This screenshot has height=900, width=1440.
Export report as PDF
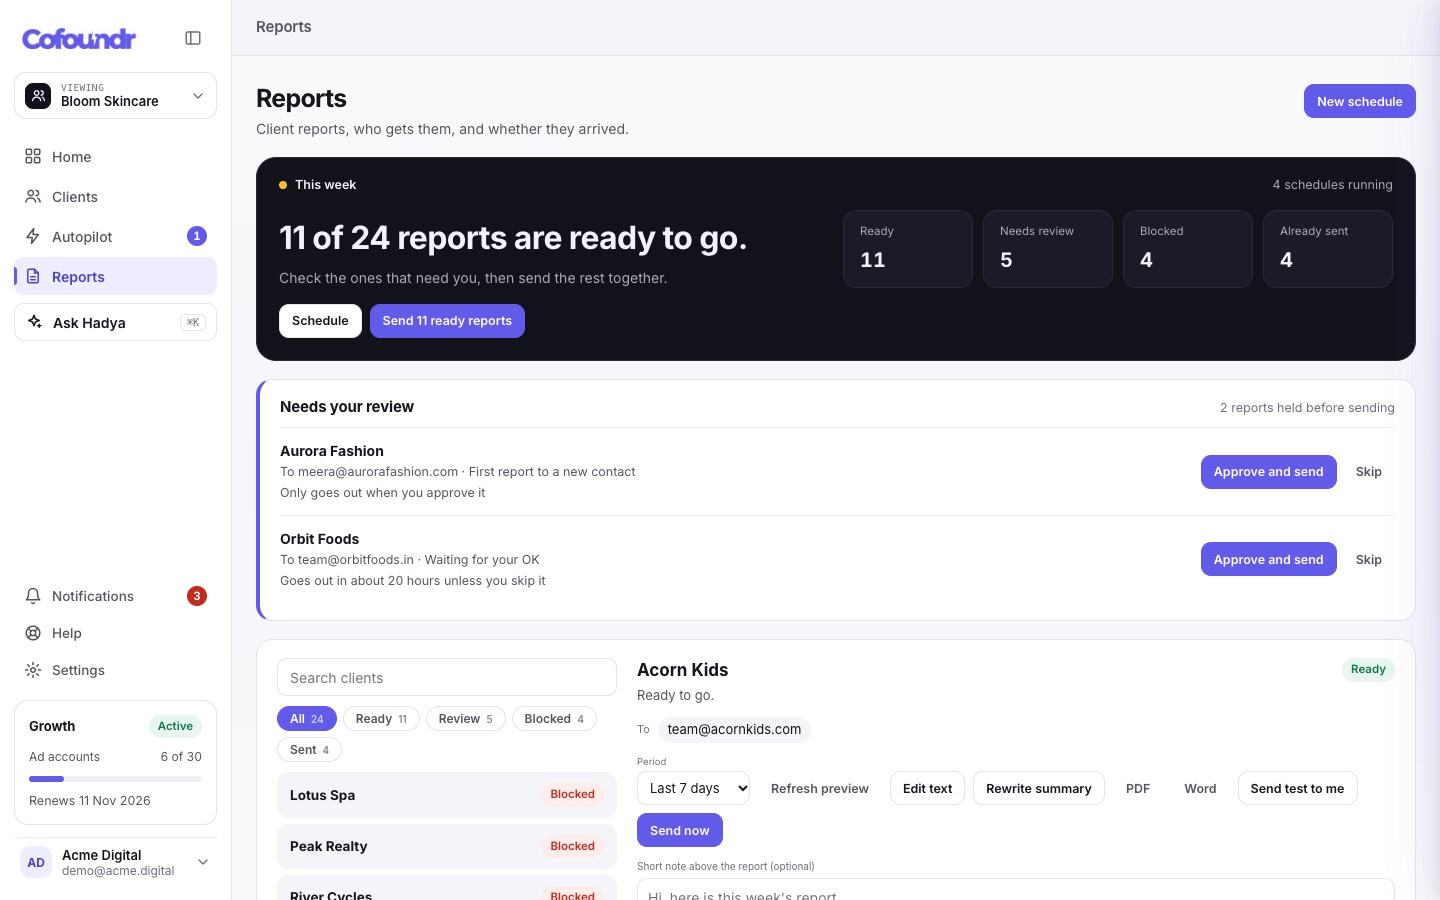coord(1138,788)
